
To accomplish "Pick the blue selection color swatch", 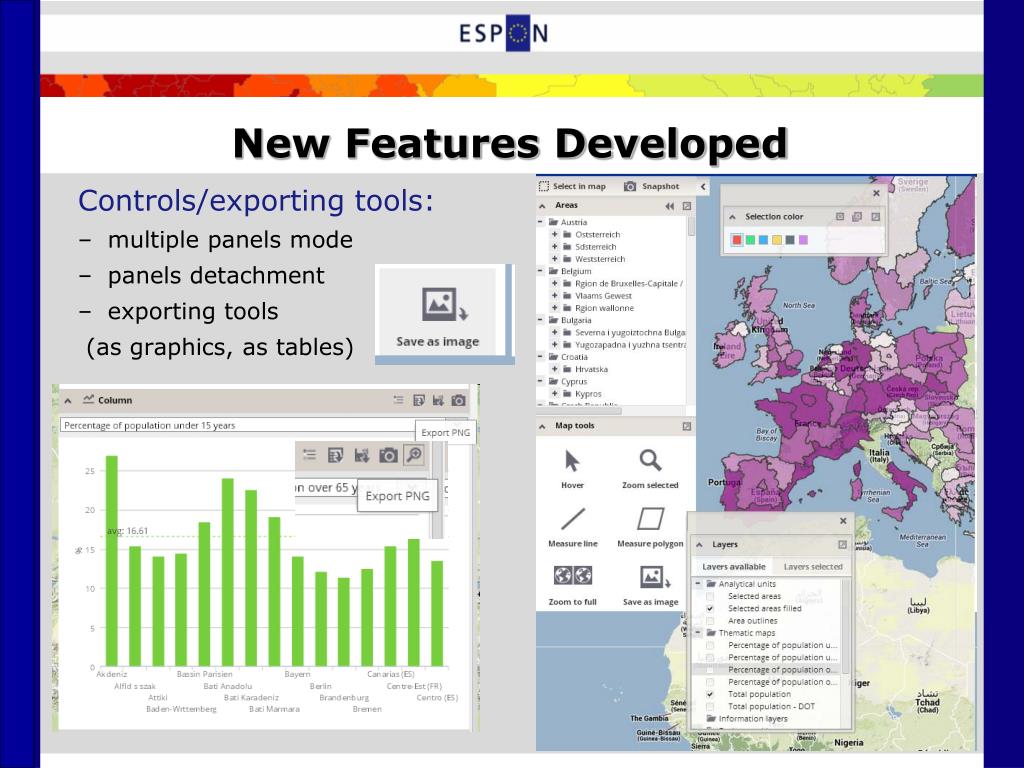I will (x=763, y=240).
